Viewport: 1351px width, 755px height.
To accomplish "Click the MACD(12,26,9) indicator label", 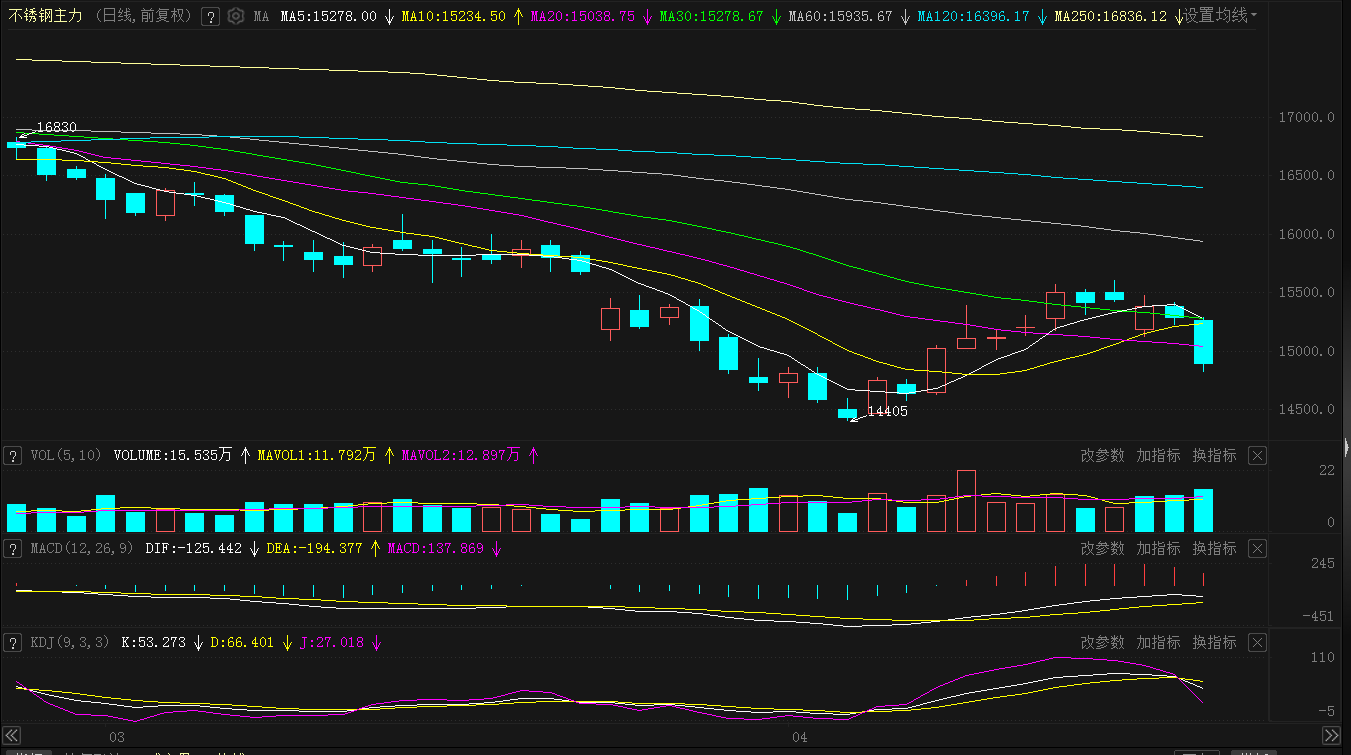I will (84, 548).
